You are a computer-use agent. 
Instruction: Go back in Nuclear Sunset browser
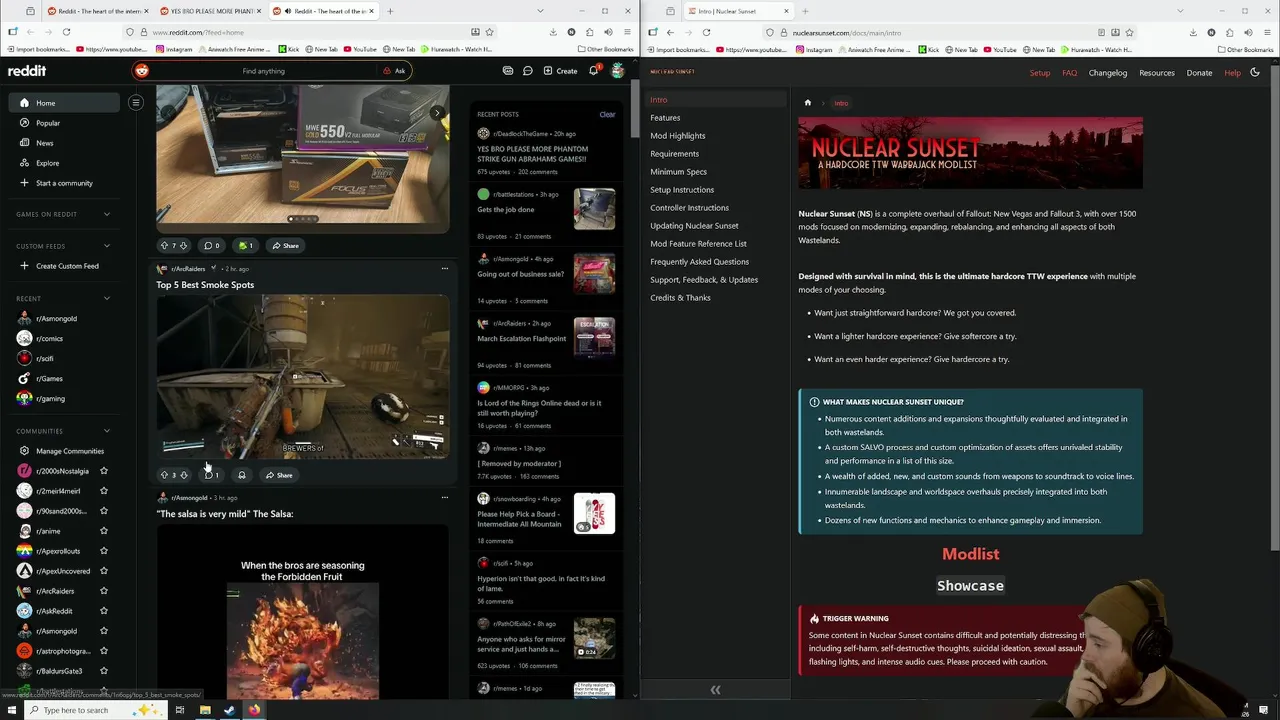(x=670, y=32)
